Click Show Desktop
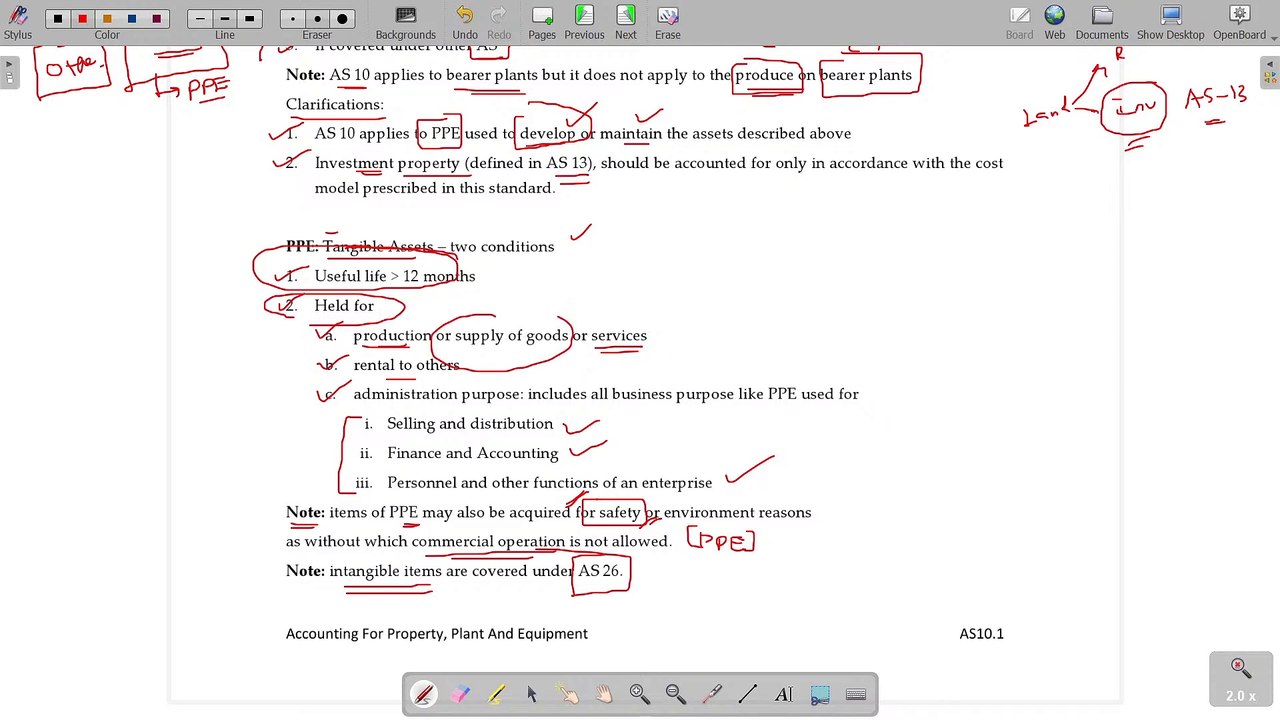 (1170, 22)
